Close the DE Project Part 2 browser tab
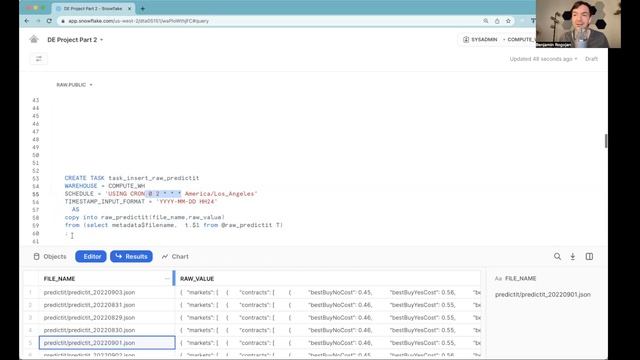 129,8
